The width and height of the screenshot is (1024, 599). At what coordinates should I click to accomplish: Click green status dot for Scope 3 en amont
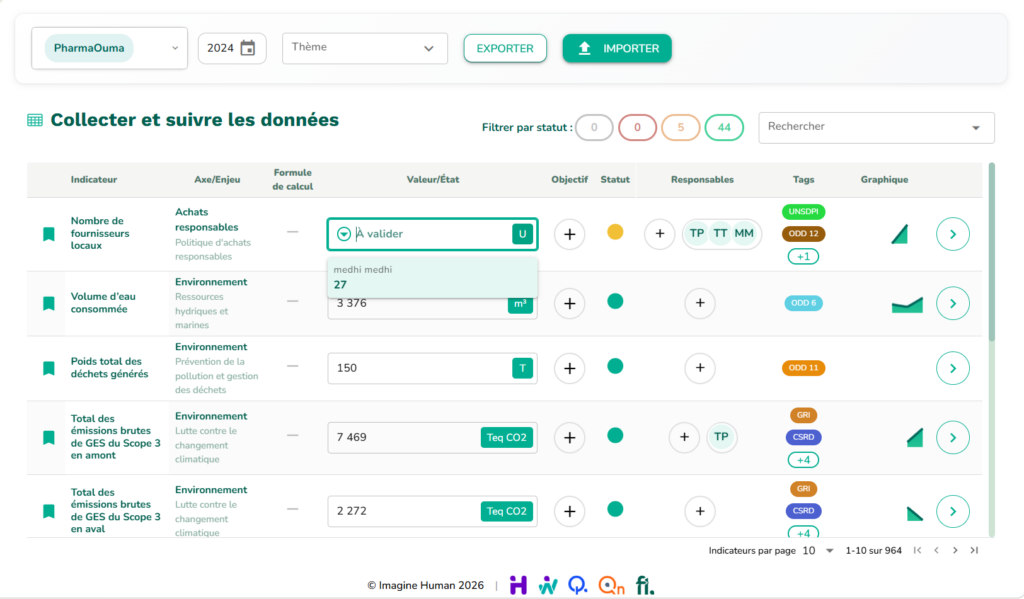tap(615, 436)
